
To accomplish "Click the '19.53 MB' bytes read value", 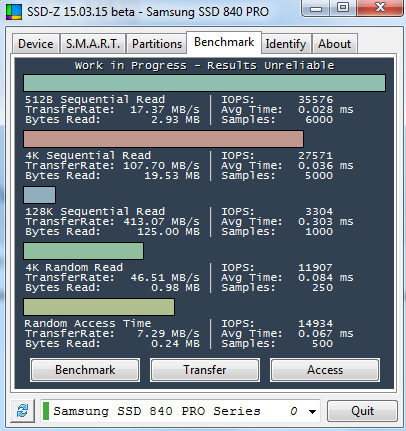I will tap(172, 176).
